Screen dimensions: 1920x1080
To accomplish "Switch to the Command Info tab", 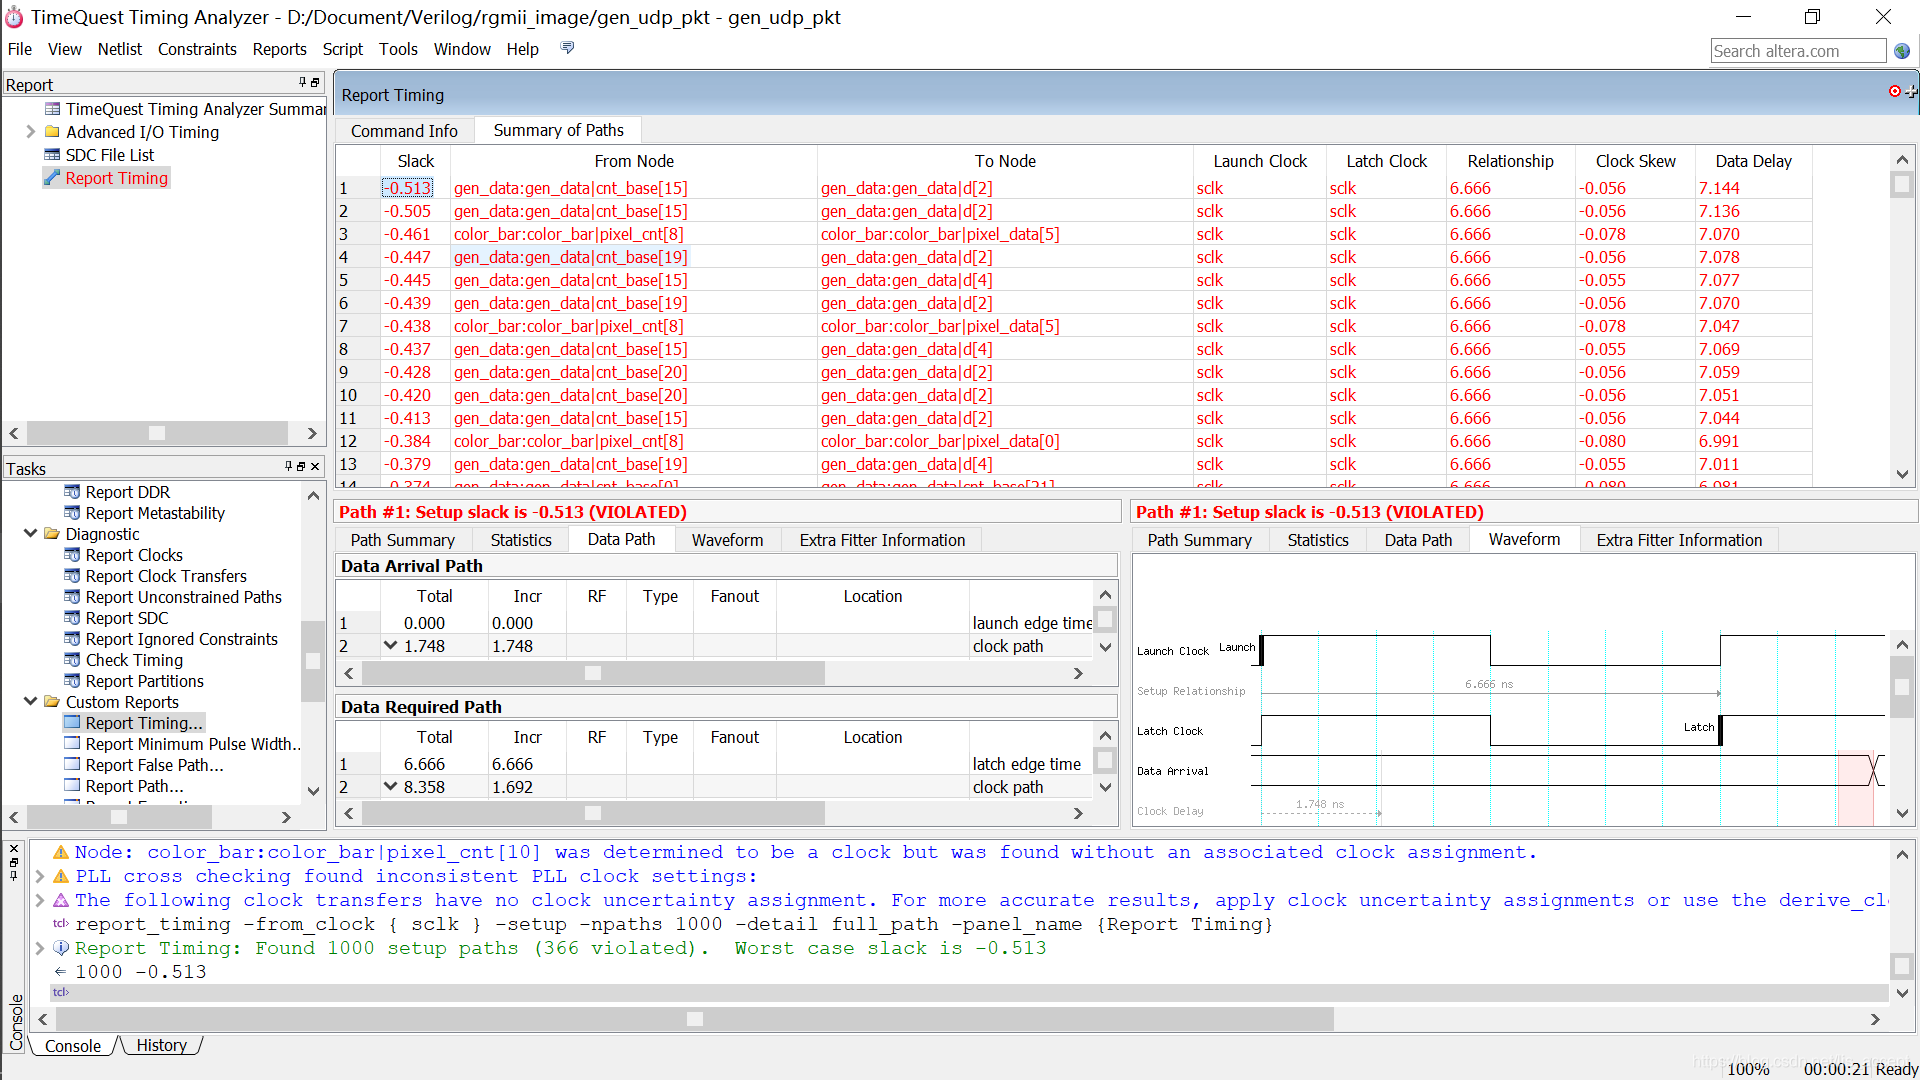I will (404, 131).
